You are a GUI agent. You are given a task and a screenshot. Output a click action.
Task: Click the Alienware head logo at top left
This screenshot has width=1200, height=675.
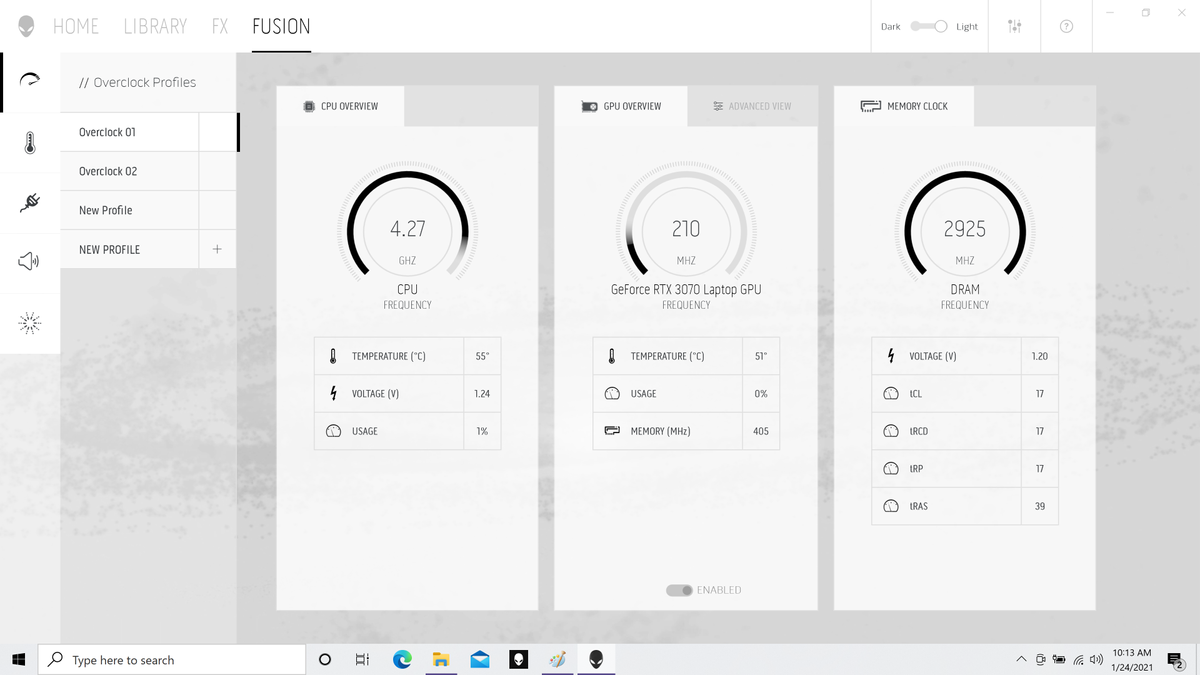(x=26, y=27)
